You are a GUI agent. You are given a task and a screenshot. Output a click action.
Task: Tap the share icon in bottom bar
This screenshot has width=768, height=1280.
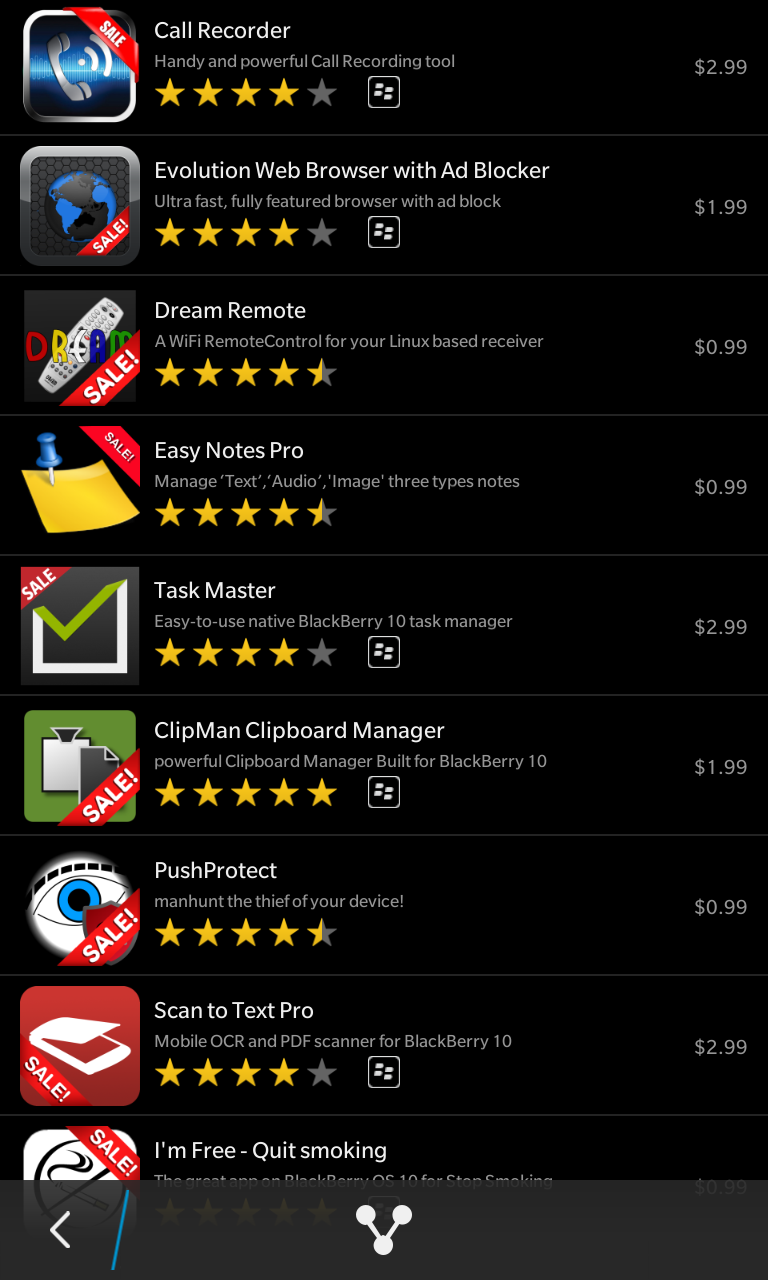[x=384, y=1230]
